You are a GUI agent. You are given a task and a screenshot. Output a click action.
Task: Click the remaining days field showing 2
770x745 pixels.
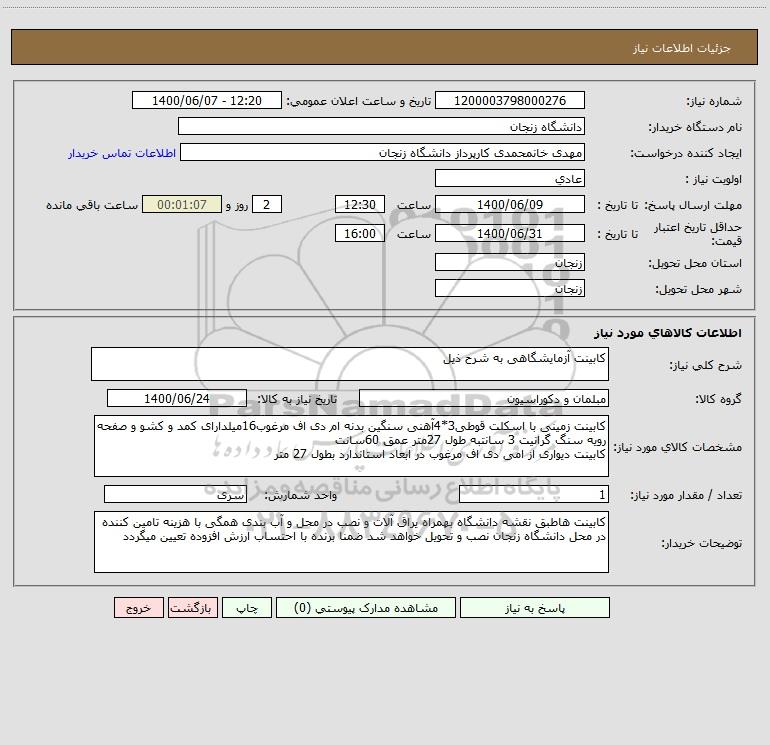coord(267,204)
